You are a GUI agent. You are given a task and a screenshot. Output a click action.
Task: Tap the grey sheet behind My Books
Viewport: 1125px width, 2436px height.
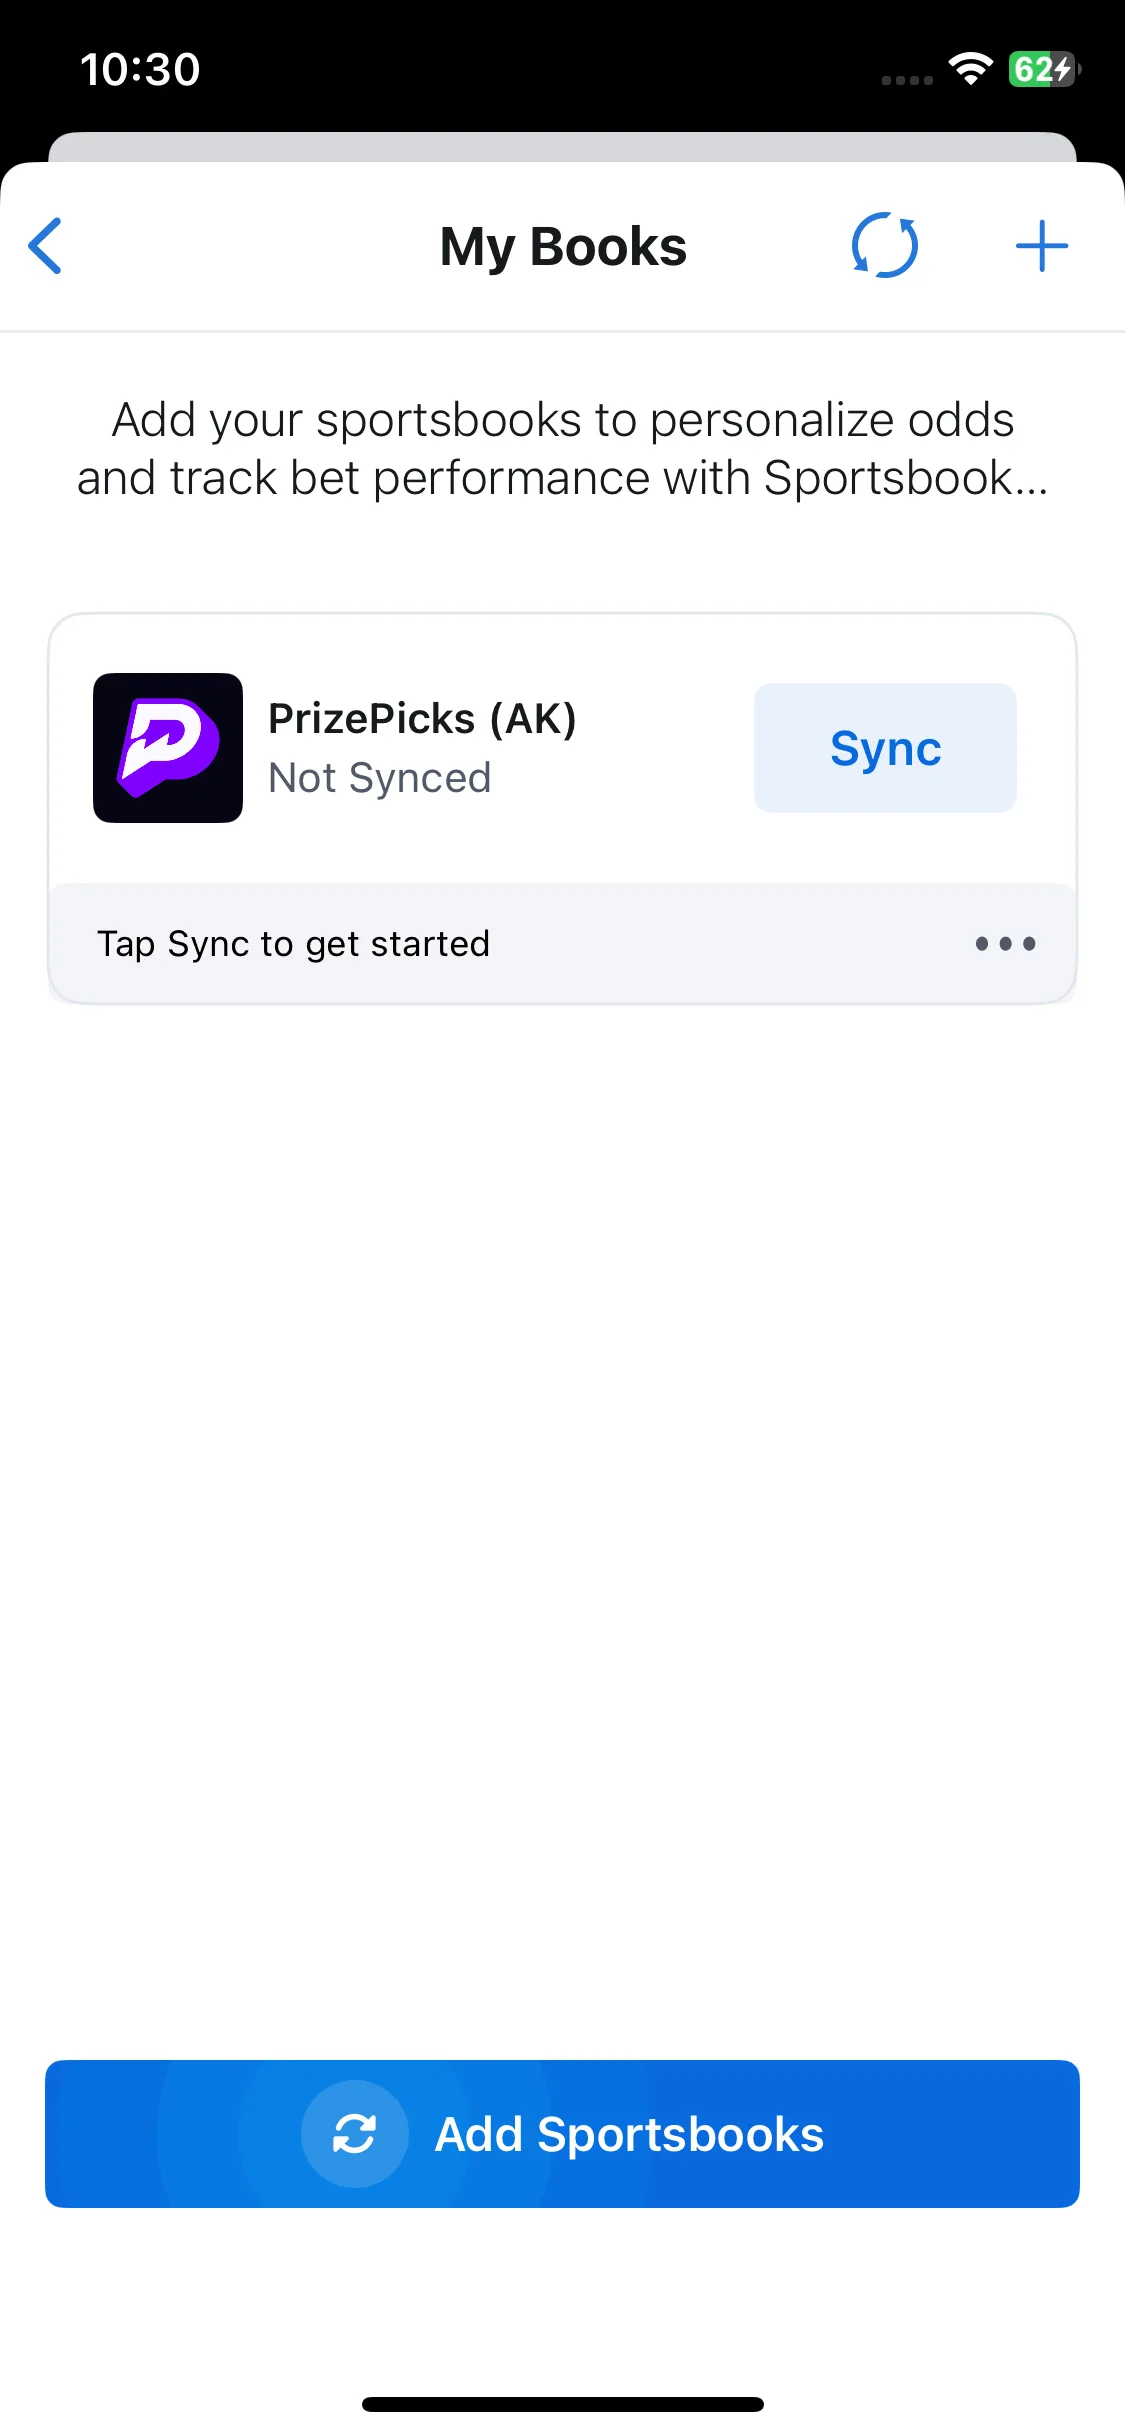coord(563,146)
